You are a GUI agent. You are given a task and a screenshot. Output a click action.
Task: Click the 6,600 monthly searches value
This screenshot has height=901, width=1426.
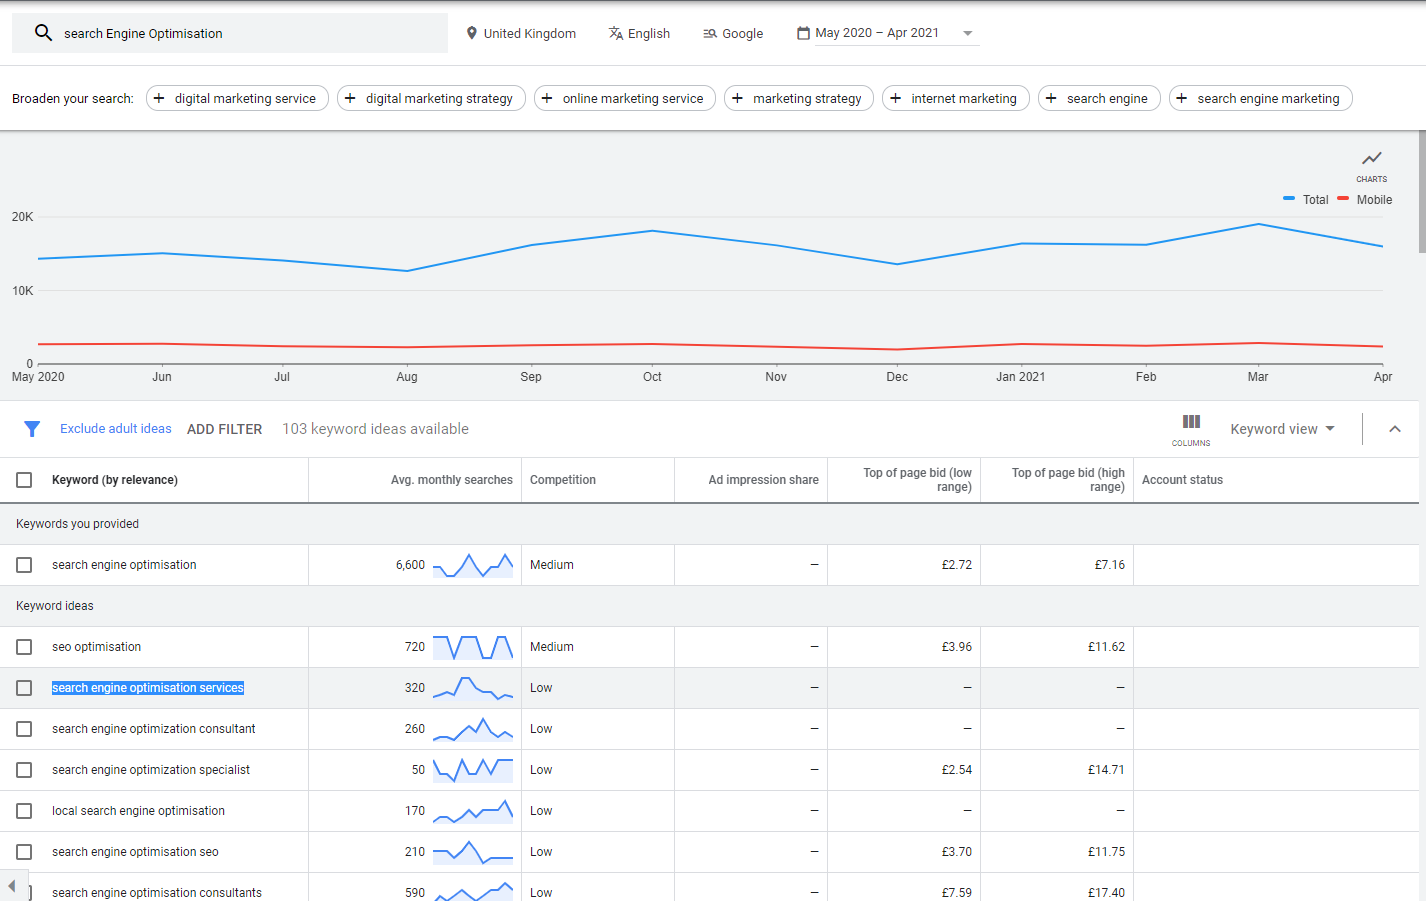410,565
